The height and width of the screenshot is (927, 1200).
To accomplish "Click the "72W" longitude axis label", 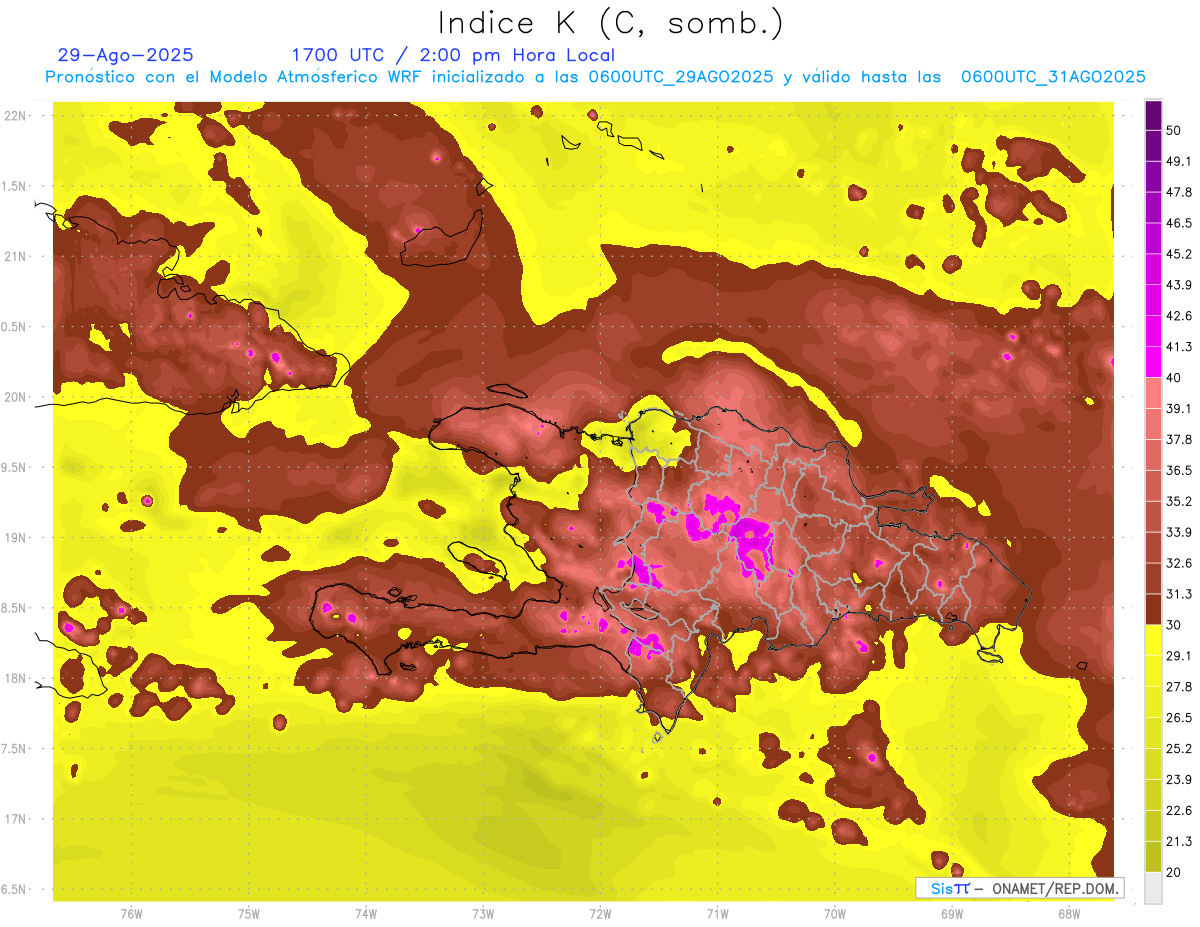I will (600, 914).
